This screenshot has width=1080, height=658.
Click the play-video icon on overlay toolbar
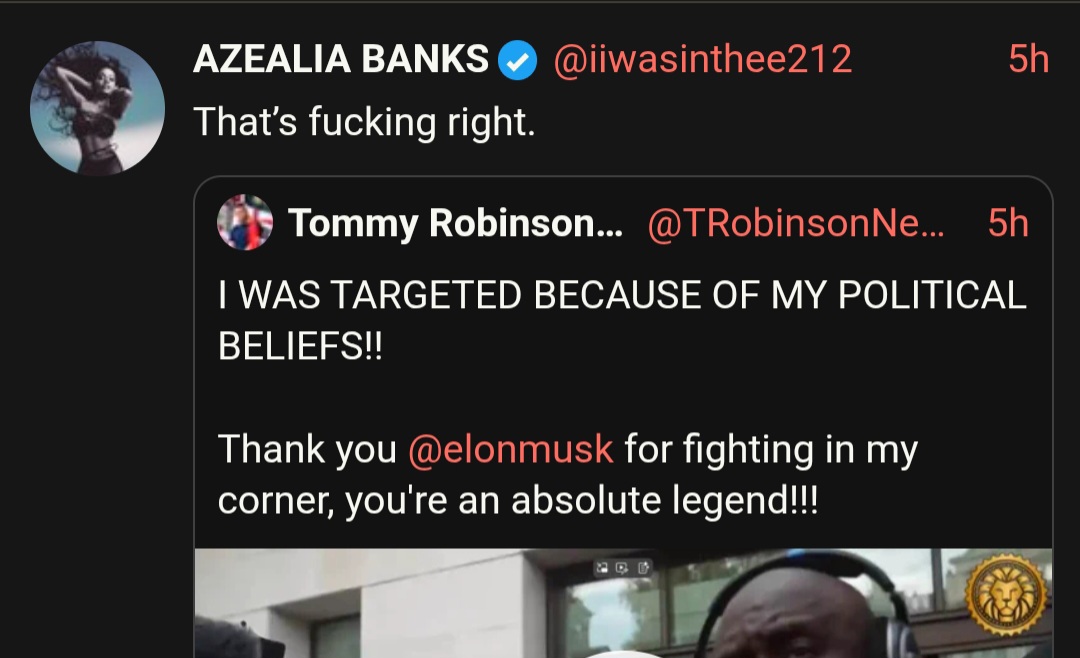pos(622,568)
